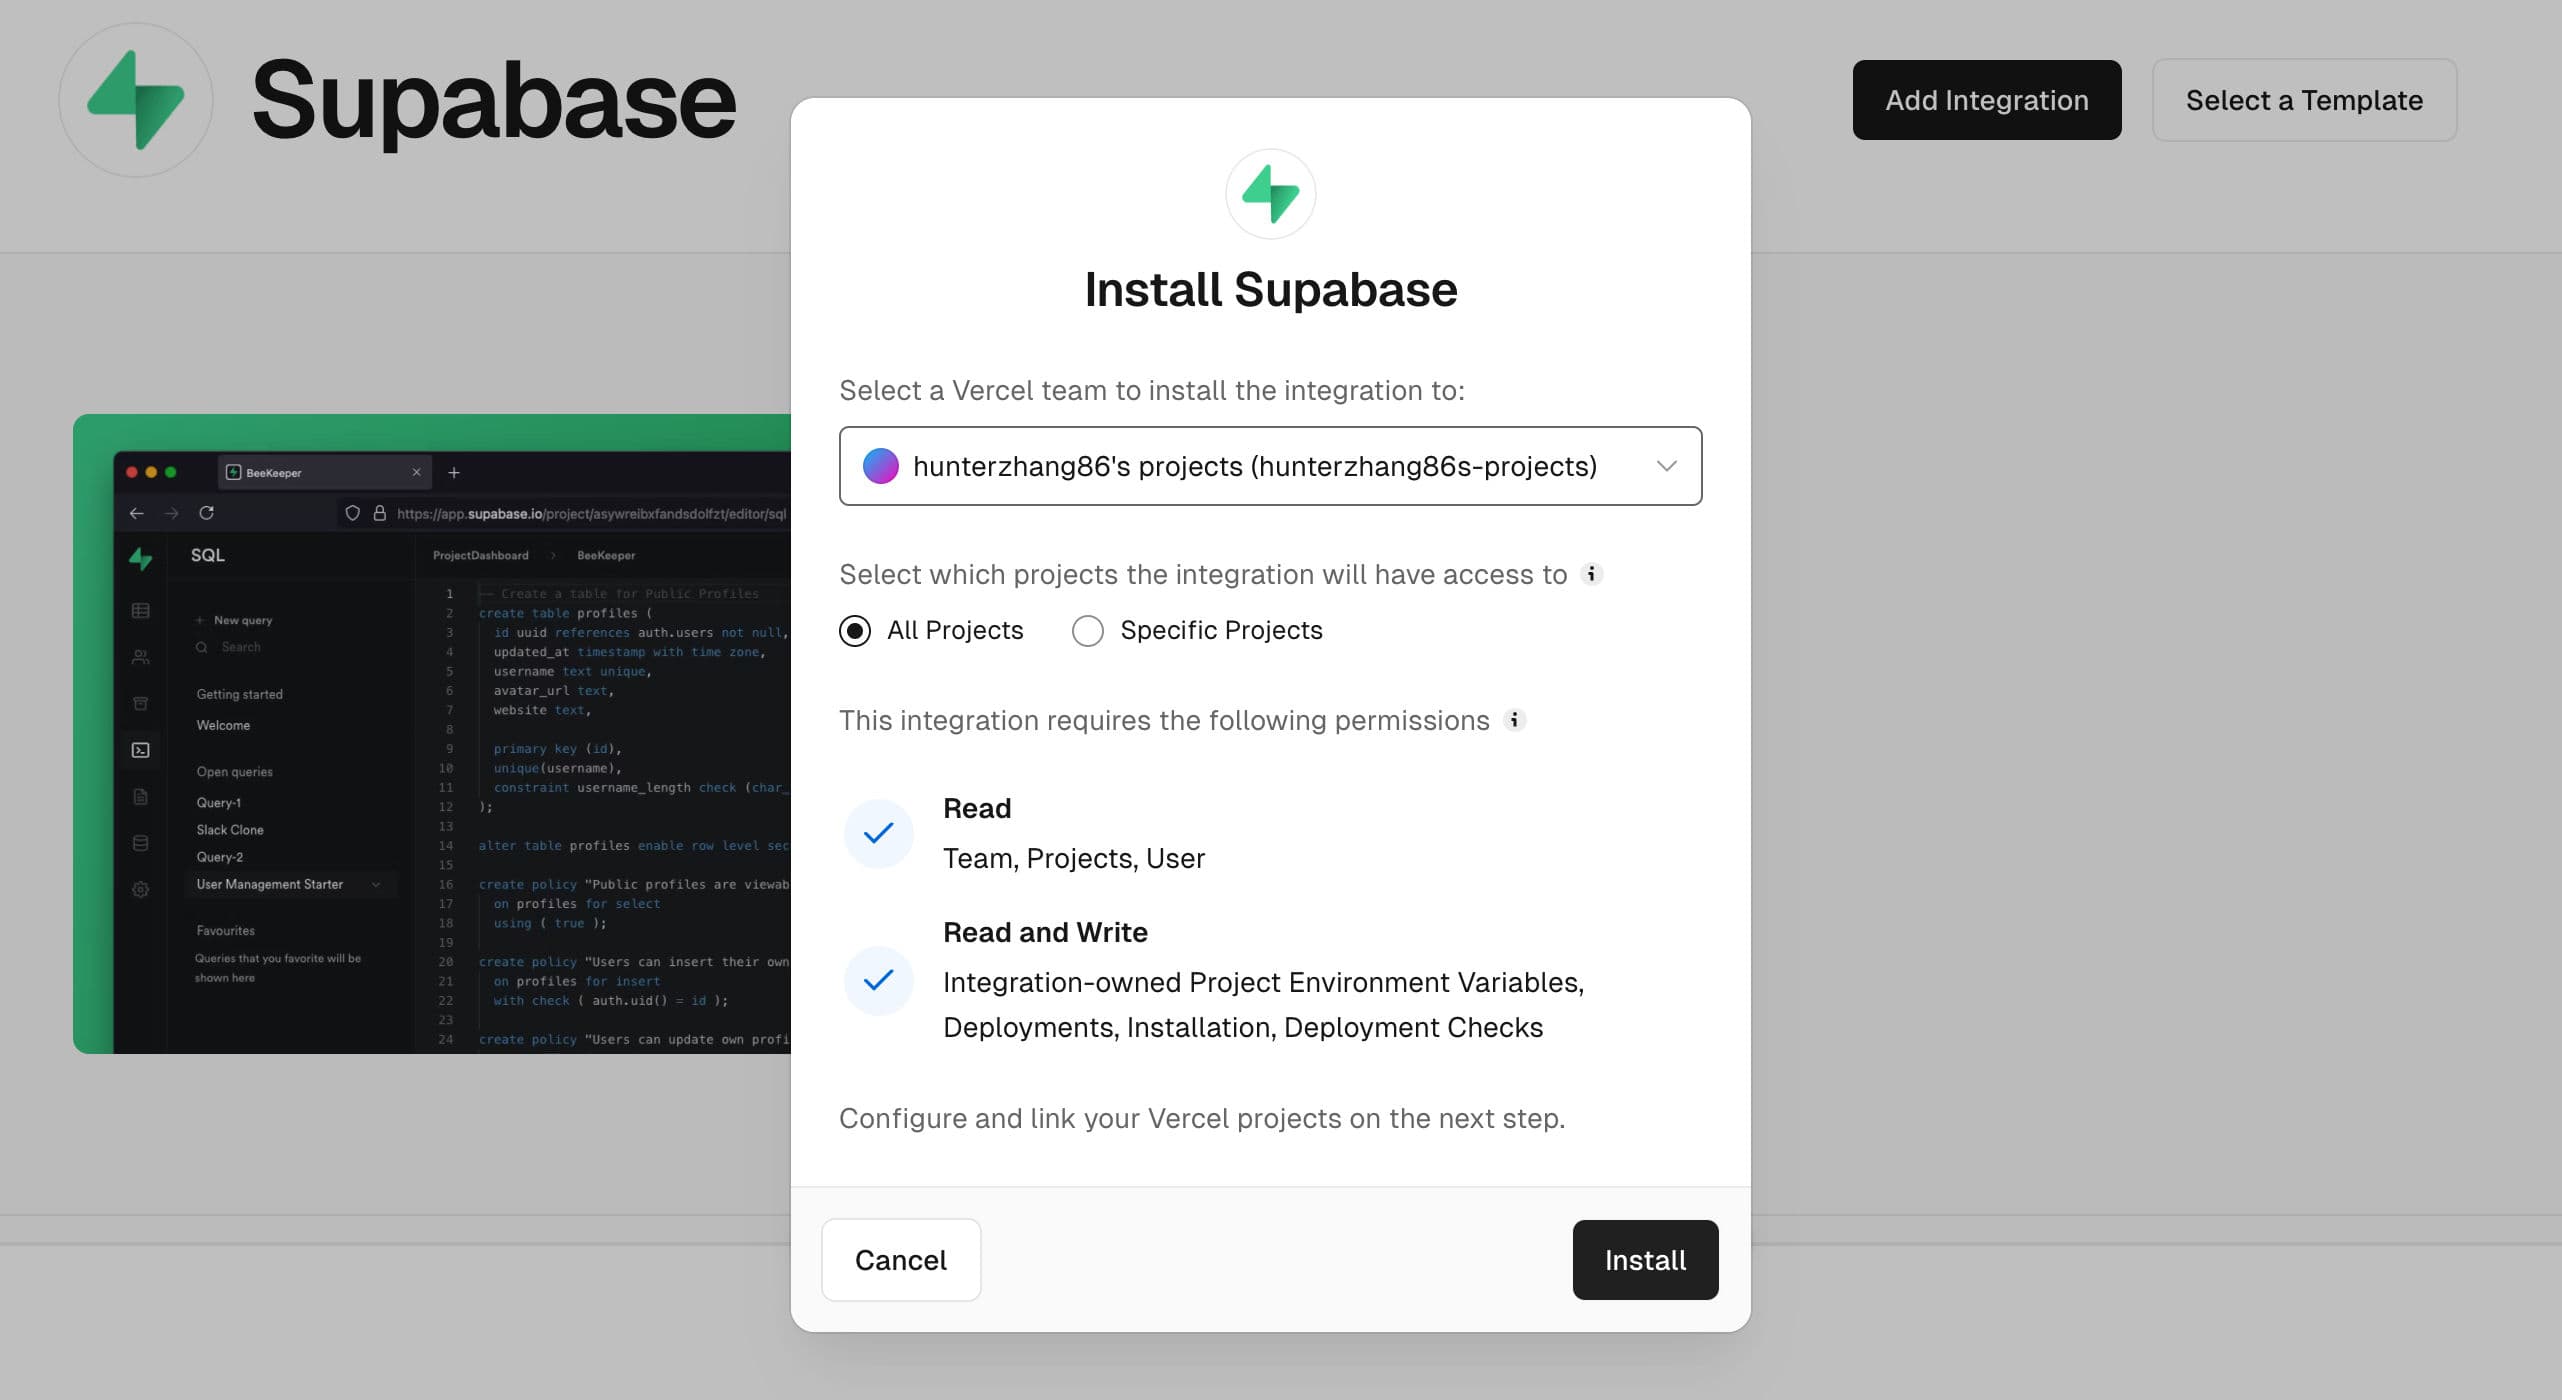Image resolution: width=2562 pixels, height=1400 pixels.
Task: Click the Read permission checkmark icon
Action: pos(878,833)
